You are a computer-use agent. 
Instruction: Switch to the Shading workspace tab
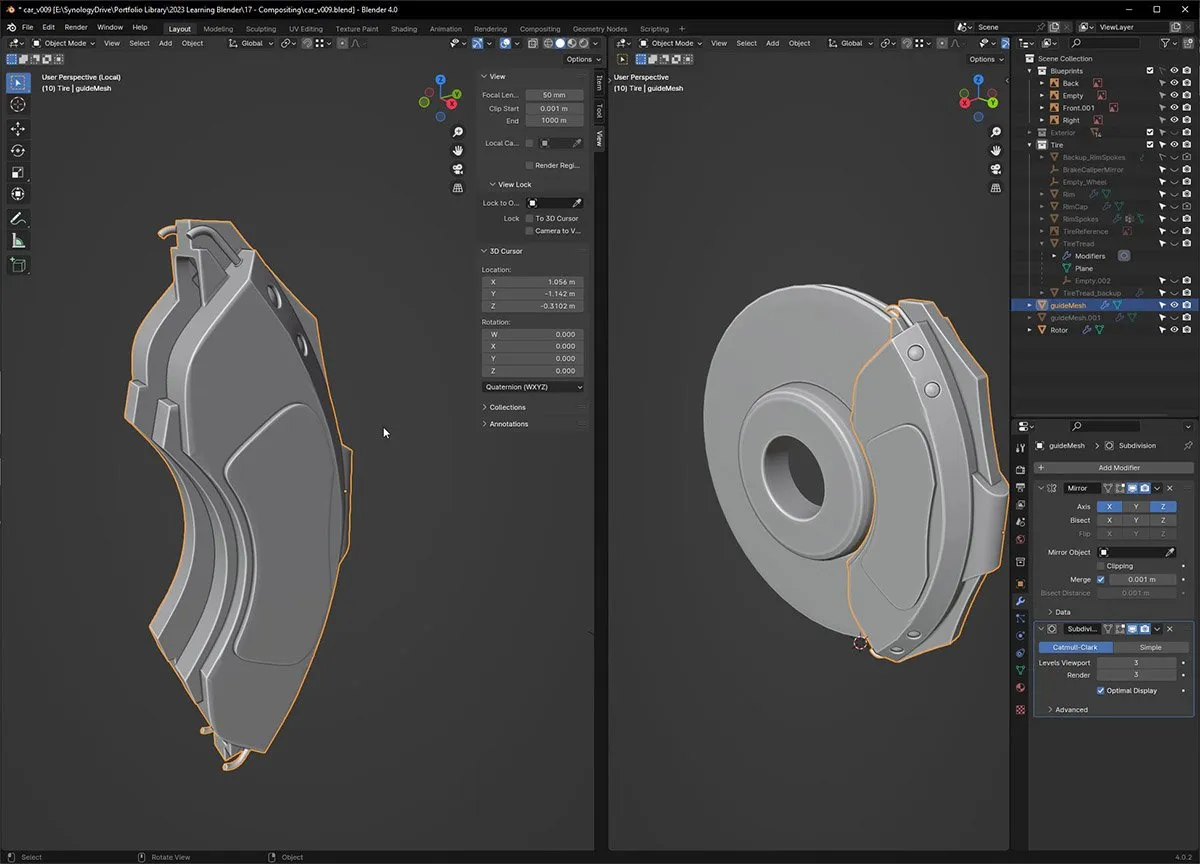[404, 29]
